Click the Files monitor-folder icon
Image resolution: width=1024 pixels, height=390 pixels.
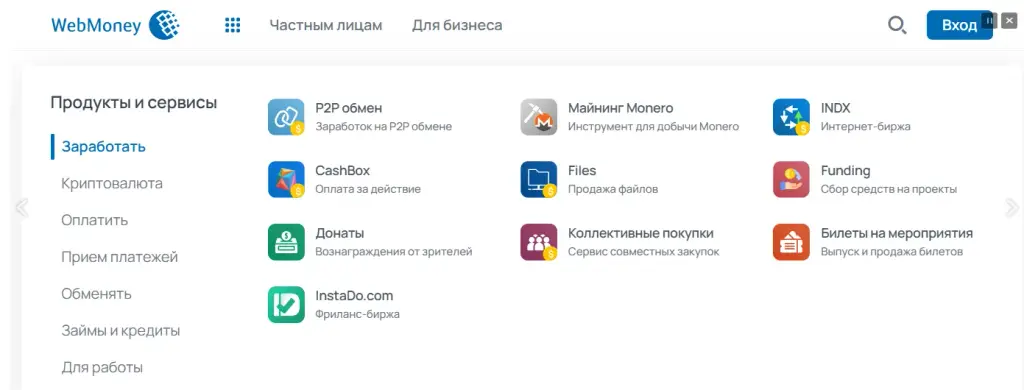[x=539, y=180]
